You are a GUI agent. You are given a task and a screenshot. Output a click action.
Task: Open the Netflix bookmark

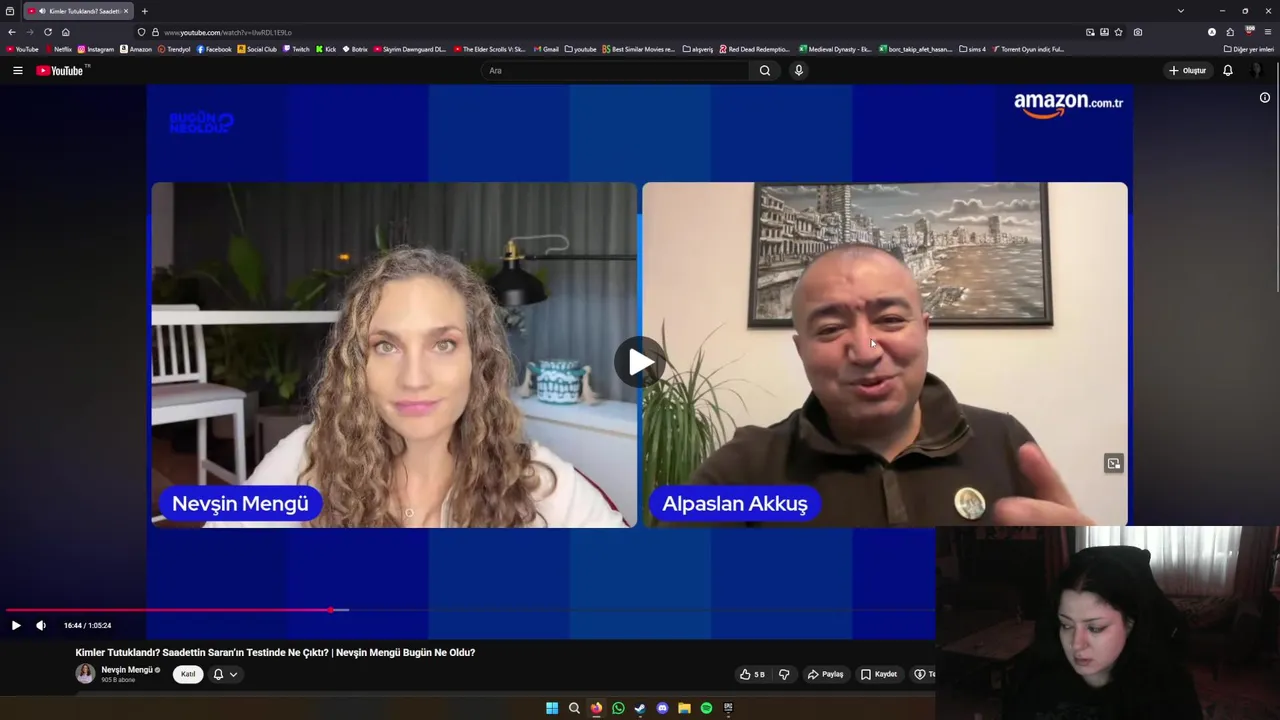(x=59, y=49)
